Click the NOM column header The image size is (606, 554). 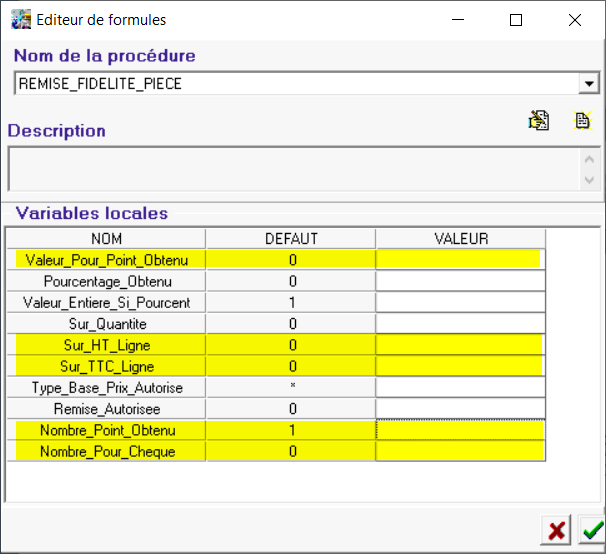tap(106, 238)
